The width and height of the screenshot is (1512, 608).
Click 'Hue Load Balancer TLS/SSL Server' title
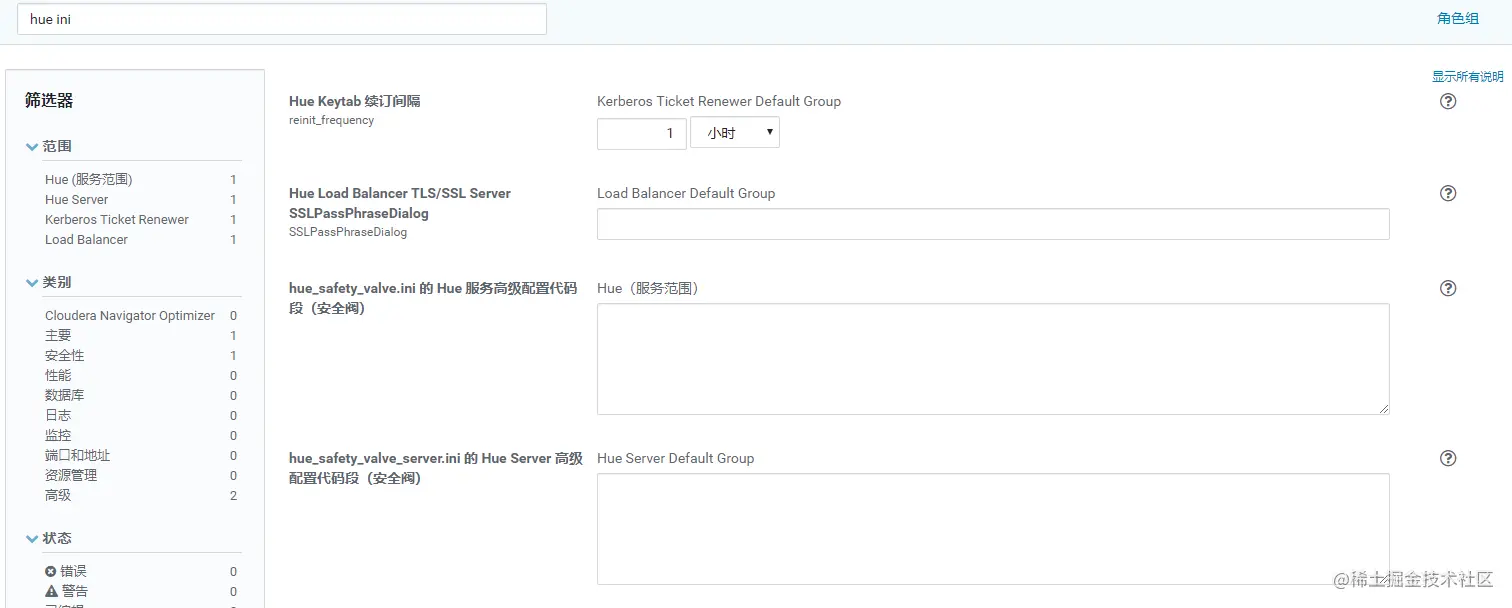pyautogui.click(x=400, y=193)
